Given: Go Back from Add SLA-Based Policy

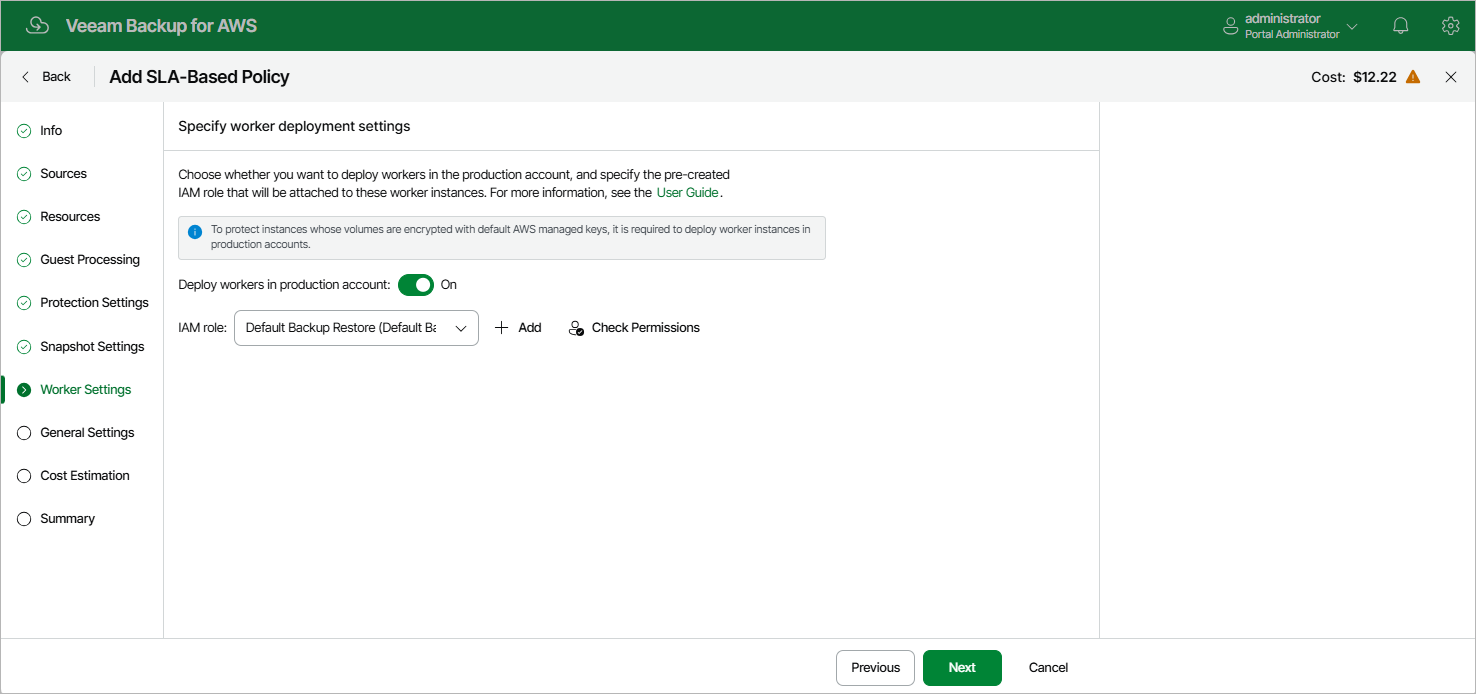Looking at the screenshot, I should click(46, 77).
